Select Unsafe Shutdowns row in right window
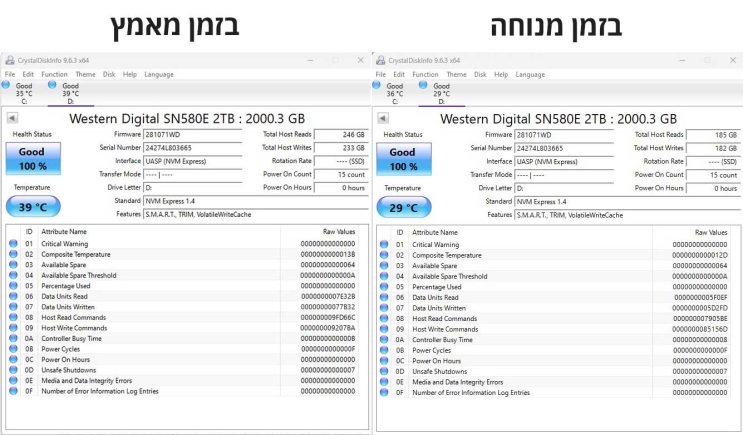The width and height of the screenshot is (743, 435). click(553, 371)
